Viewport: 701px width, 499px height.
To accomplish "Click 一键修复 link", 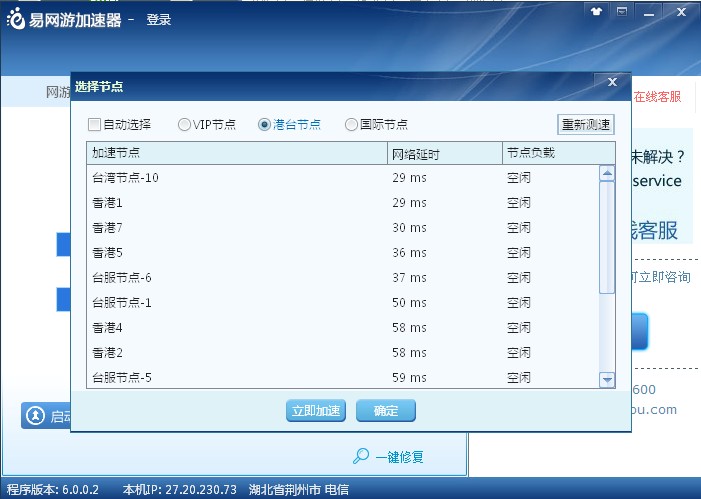I will pyautogui.click(x=399, y=457).
